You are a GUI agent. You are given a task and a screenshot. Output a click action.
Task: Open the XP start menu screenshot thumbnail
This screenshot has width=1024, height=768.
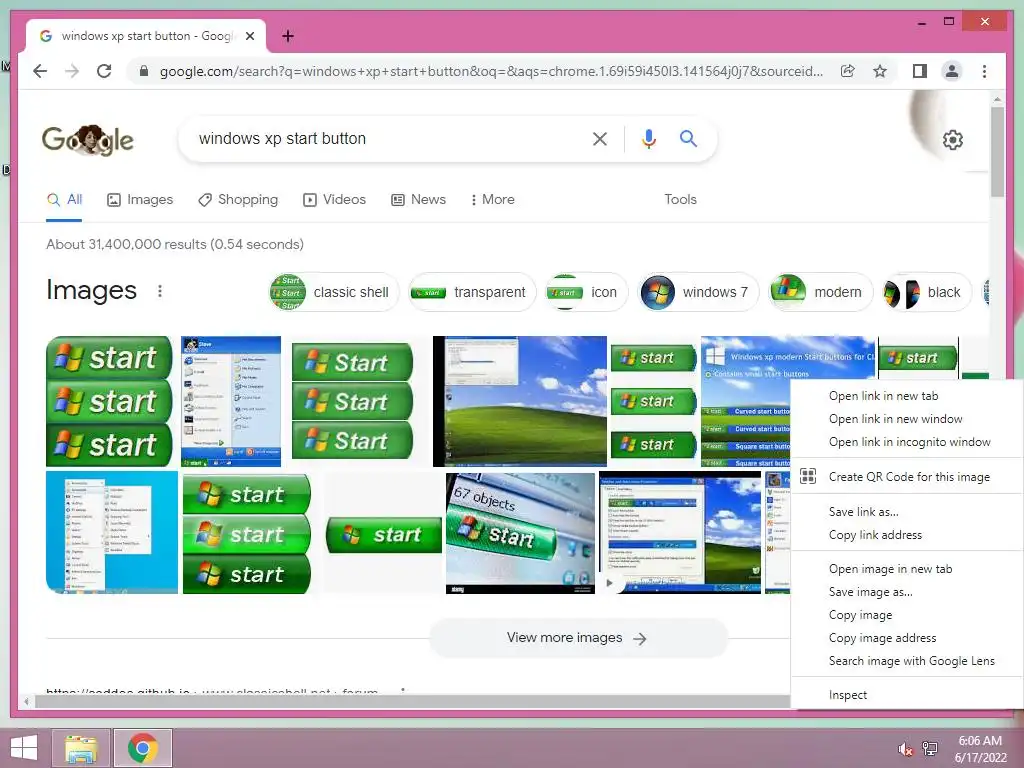click(231, 401)
